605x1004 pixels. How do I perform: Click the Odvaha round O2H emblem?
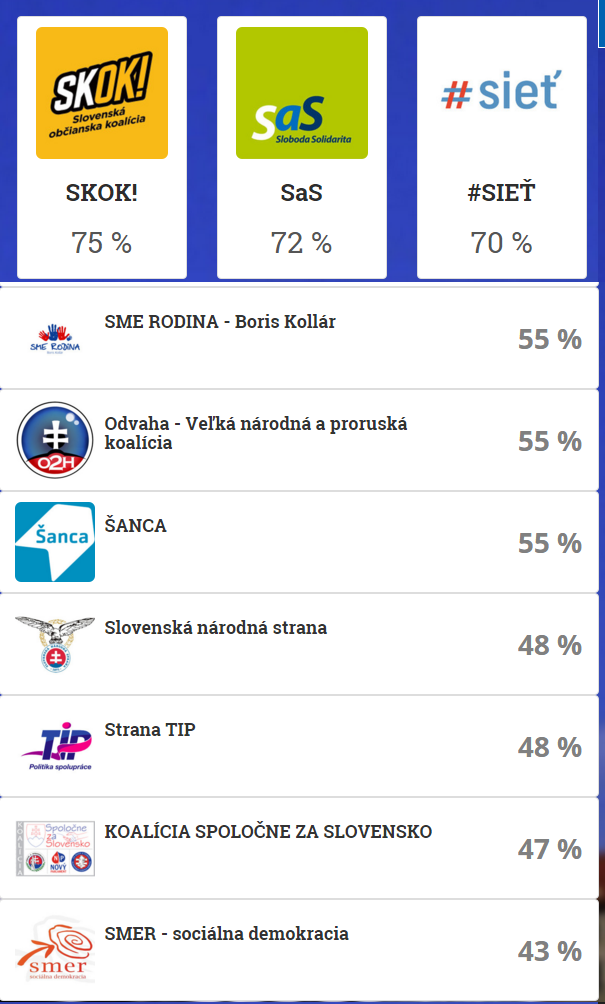click(x=55, y=440)
